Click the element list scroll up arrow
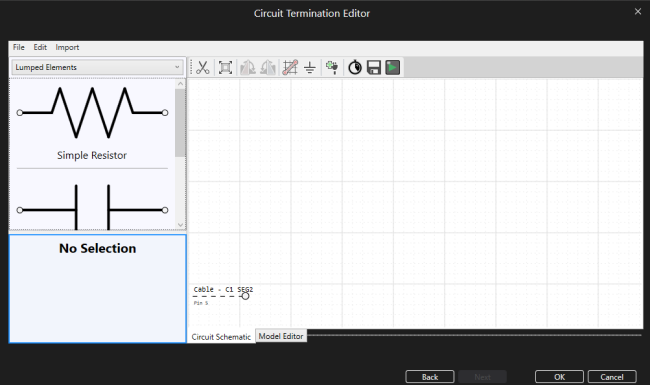The height and width of the screenshot is (385, 650). pos(180,84)
